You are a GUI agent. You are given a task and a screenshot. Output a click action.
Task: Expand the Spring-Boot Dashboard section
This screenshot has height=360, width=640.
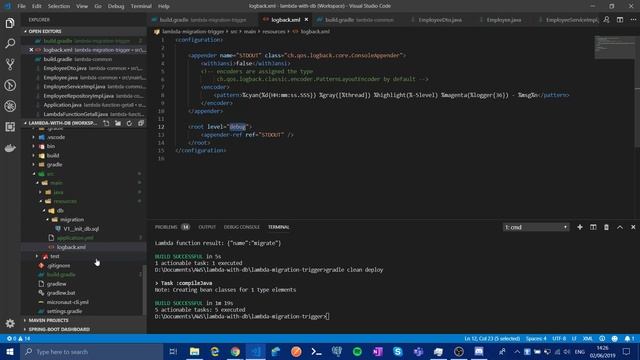tap(59, 329)
